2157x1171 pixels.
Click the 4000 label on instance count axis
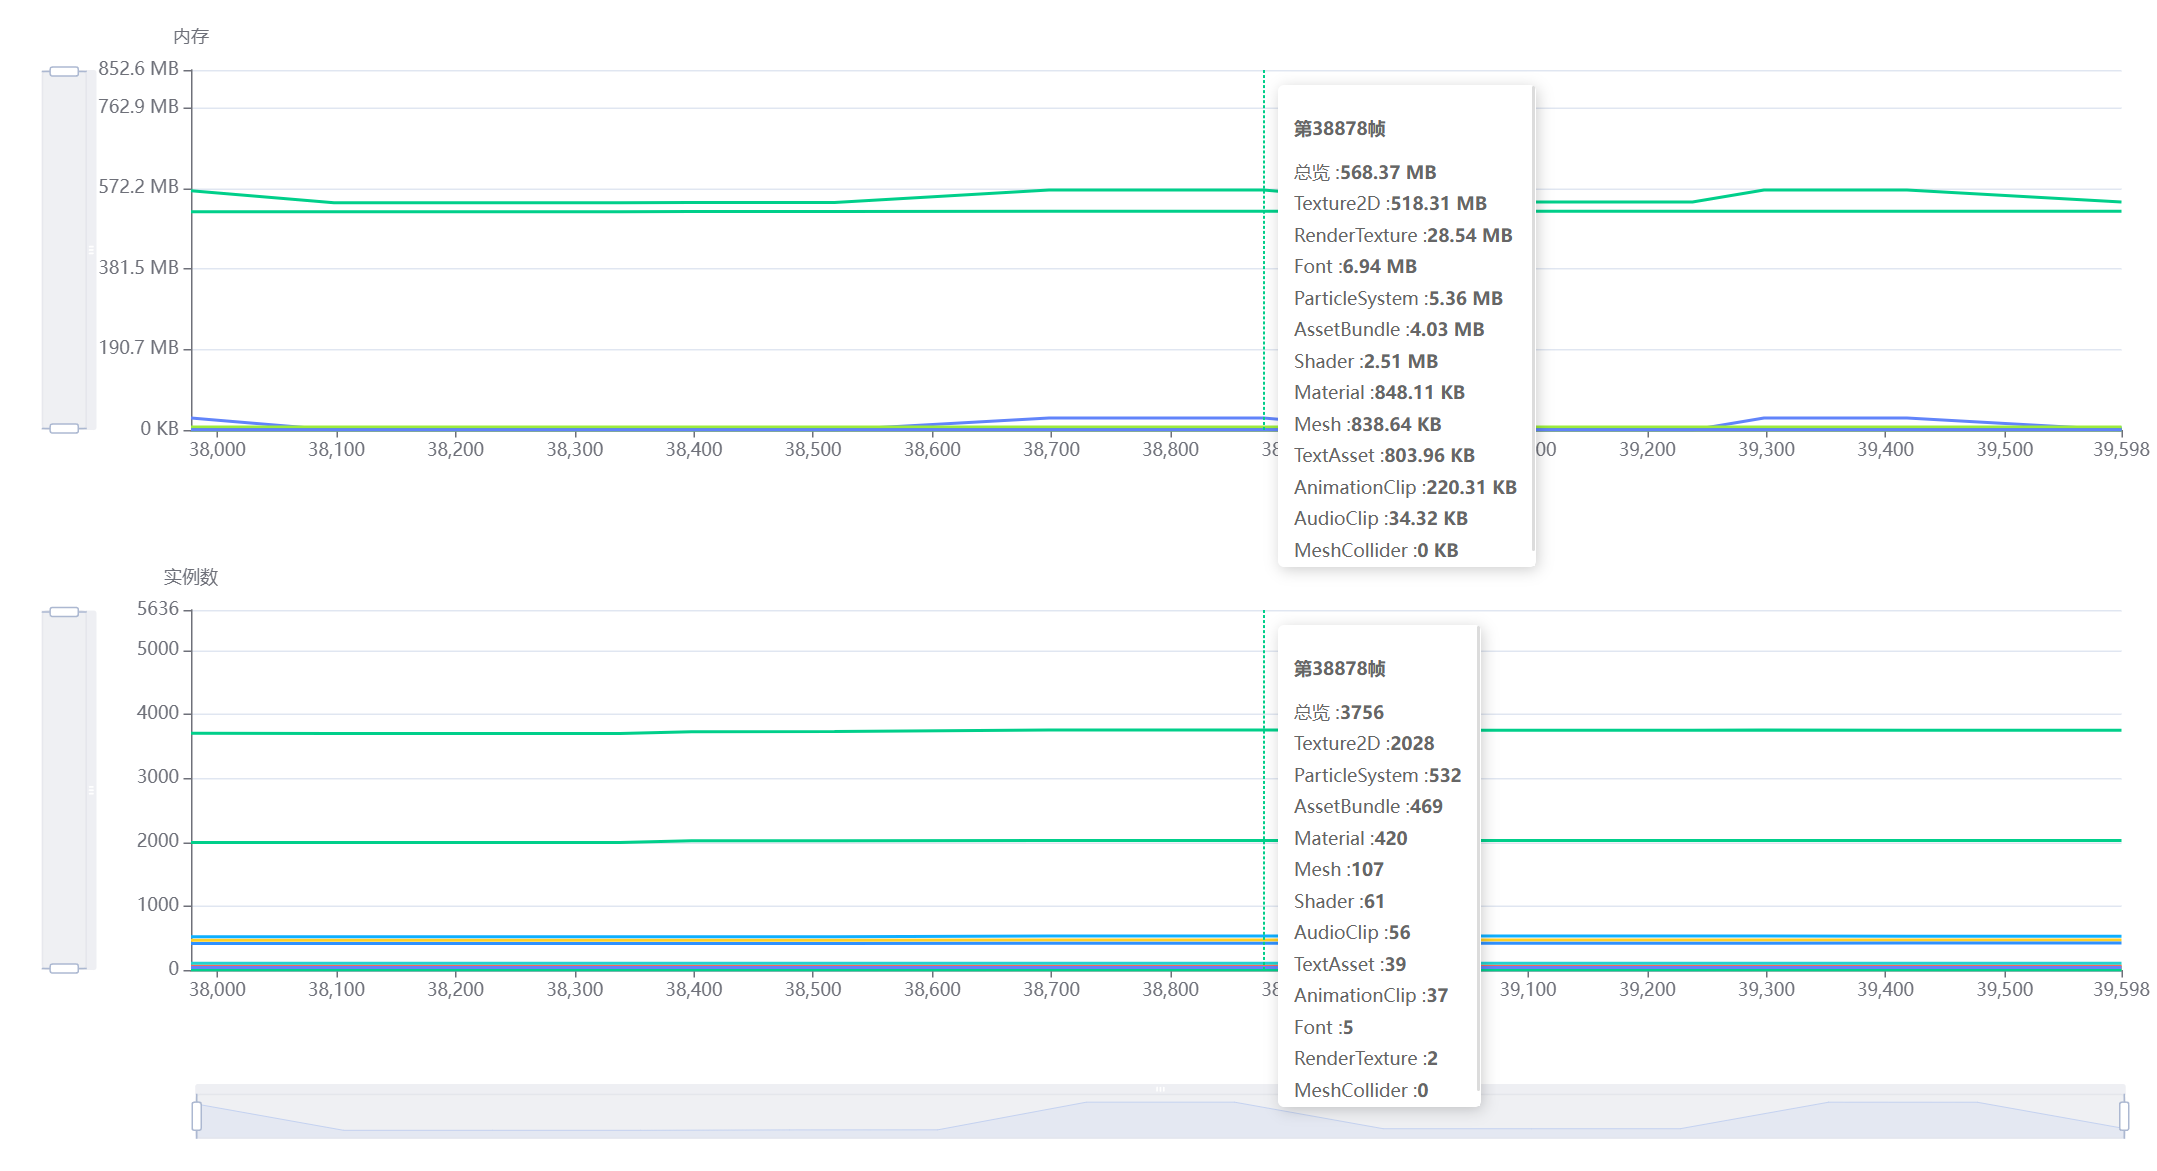coord(158,713)
